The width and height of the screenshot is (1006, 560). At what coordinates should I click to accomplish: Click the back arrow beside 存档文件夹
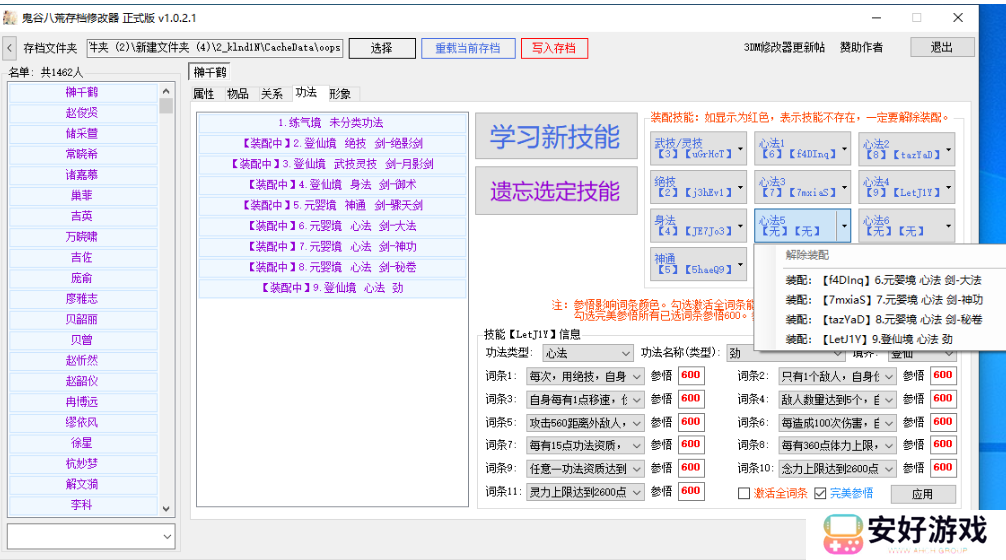coord(9,48)
